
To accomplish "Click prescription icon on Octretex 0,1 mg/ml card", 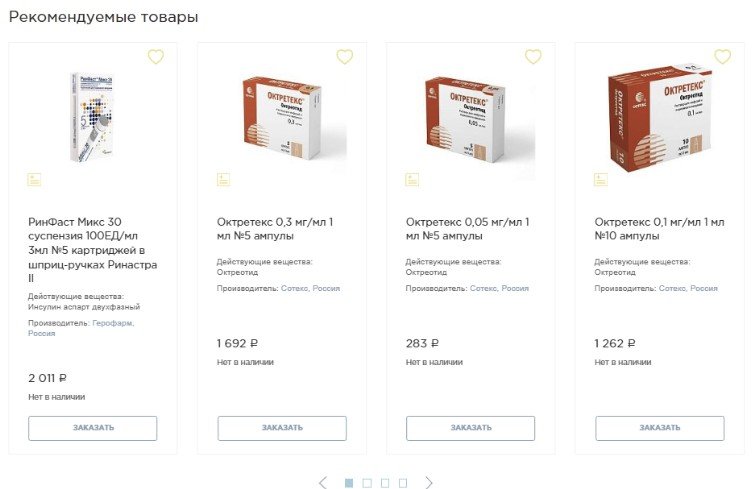I will click(x=601, y=179).
